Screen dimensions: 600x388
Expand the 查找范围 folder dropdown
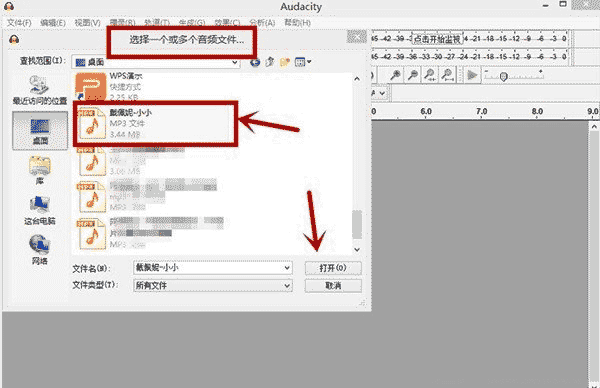pyautogui.click(x=235, y=62)
